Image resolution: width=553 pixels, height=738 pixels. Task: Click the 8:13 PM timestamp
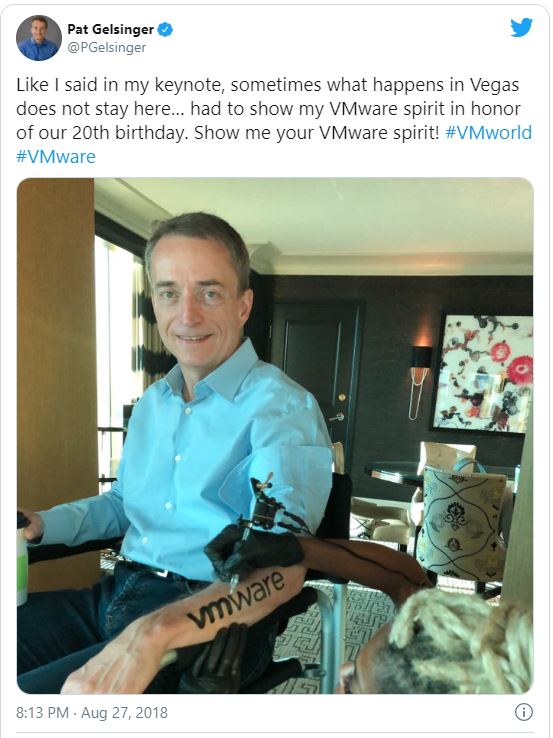tap(42, 713)
